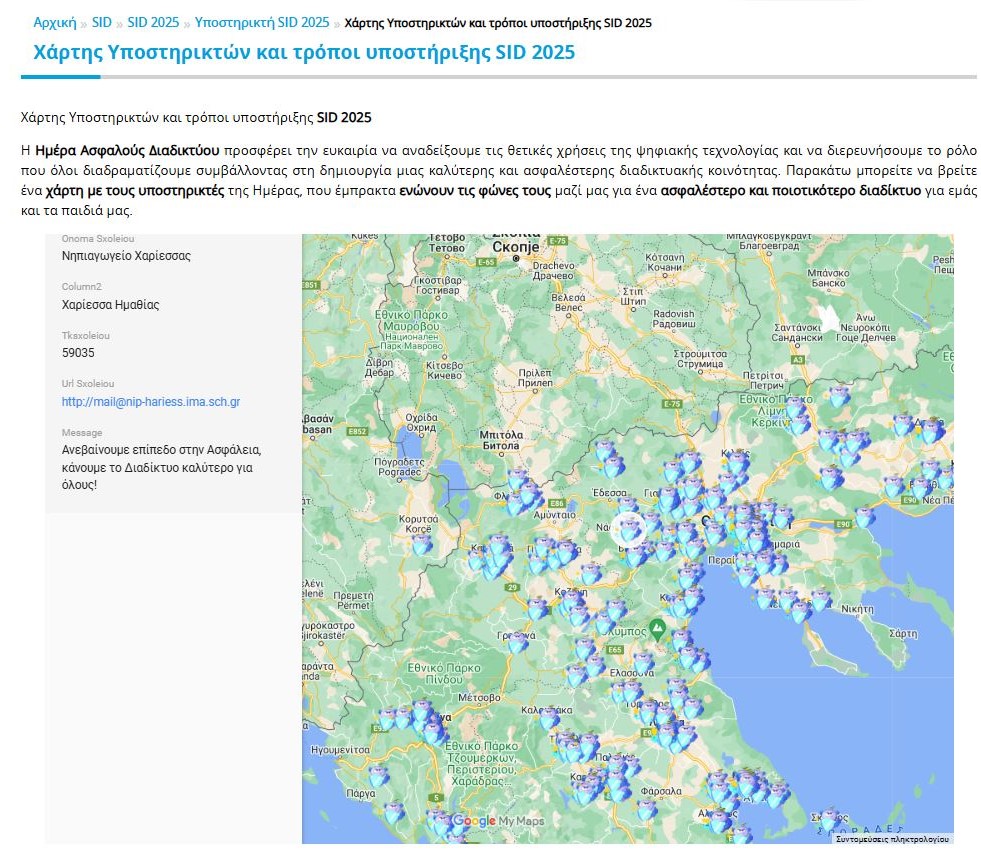Click the Νηπιαγωγείο Χαρίεσσας school name in the panel
This screenshot has width=981, height=857.
126,255
